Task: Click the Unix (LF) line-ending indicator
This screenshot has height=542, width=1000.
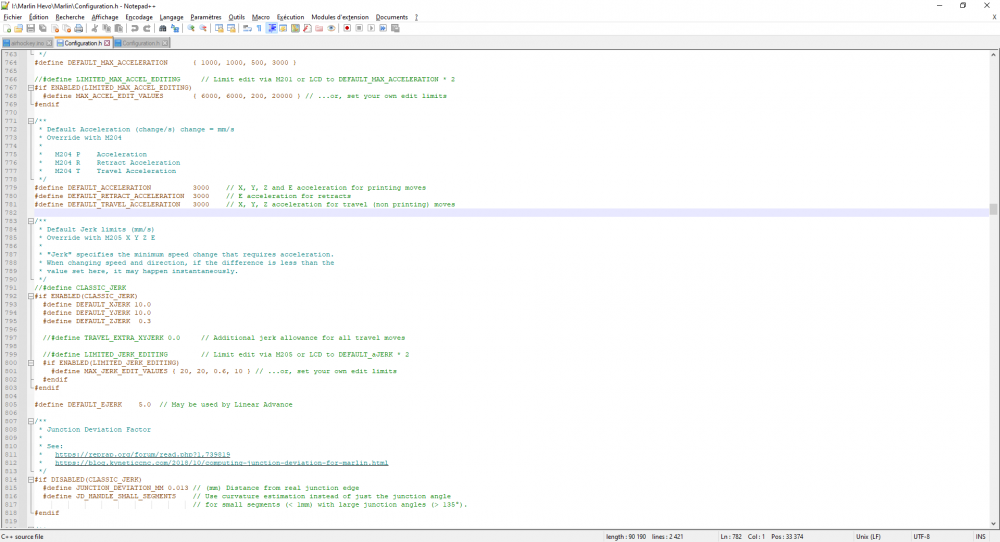Action: tap(868, 537)
